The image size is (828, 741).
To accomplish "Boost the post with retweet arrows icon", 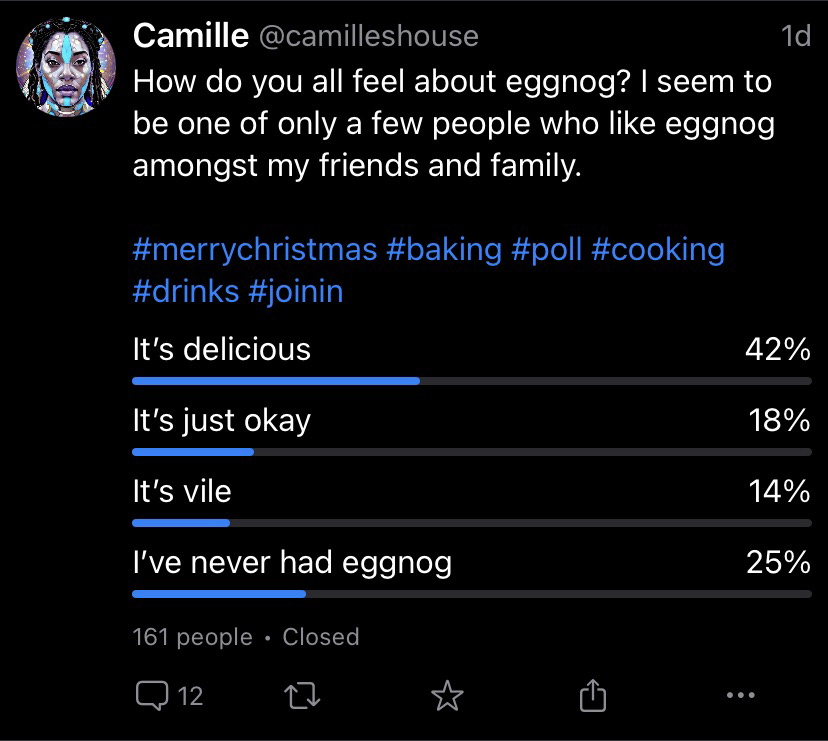I will click(302, 695).
